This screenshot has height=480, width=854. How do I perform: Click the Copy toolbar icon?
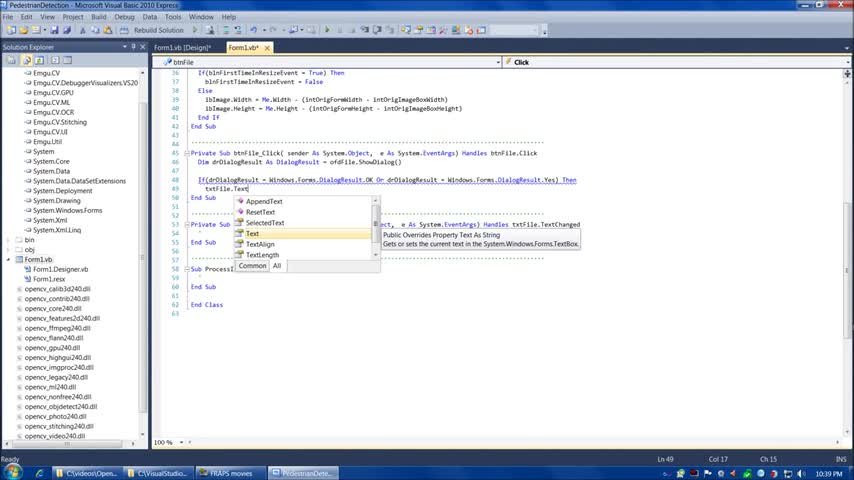[95, 31]
